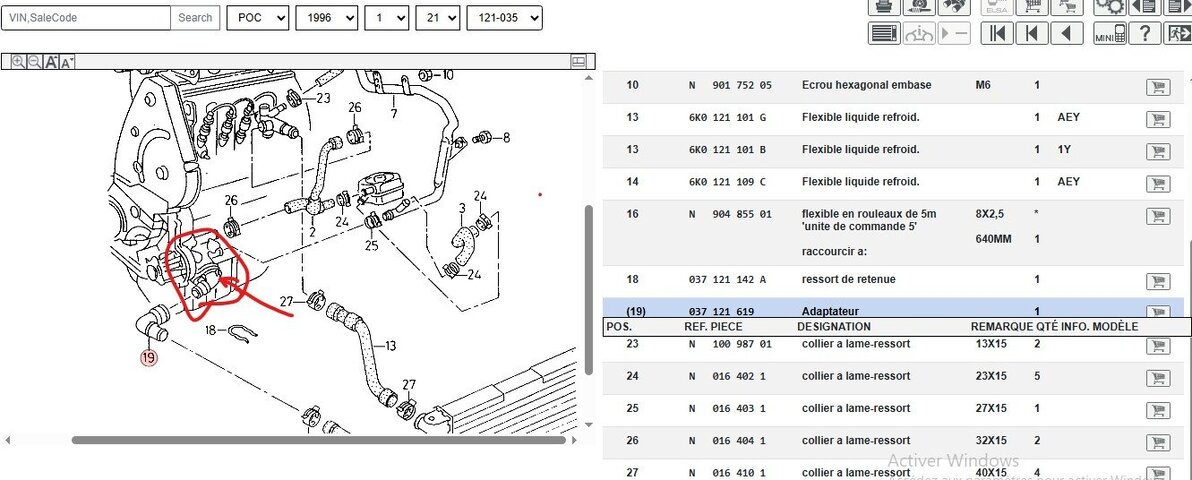Click the zoom out magnifier icon
1192x480 pixels.
(x=34, y=62)
